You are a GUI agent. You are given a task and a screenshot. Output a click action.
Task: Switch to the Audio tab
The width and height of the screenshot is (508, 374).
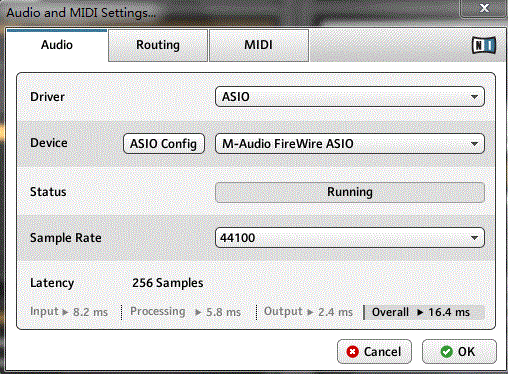point(57,45)
